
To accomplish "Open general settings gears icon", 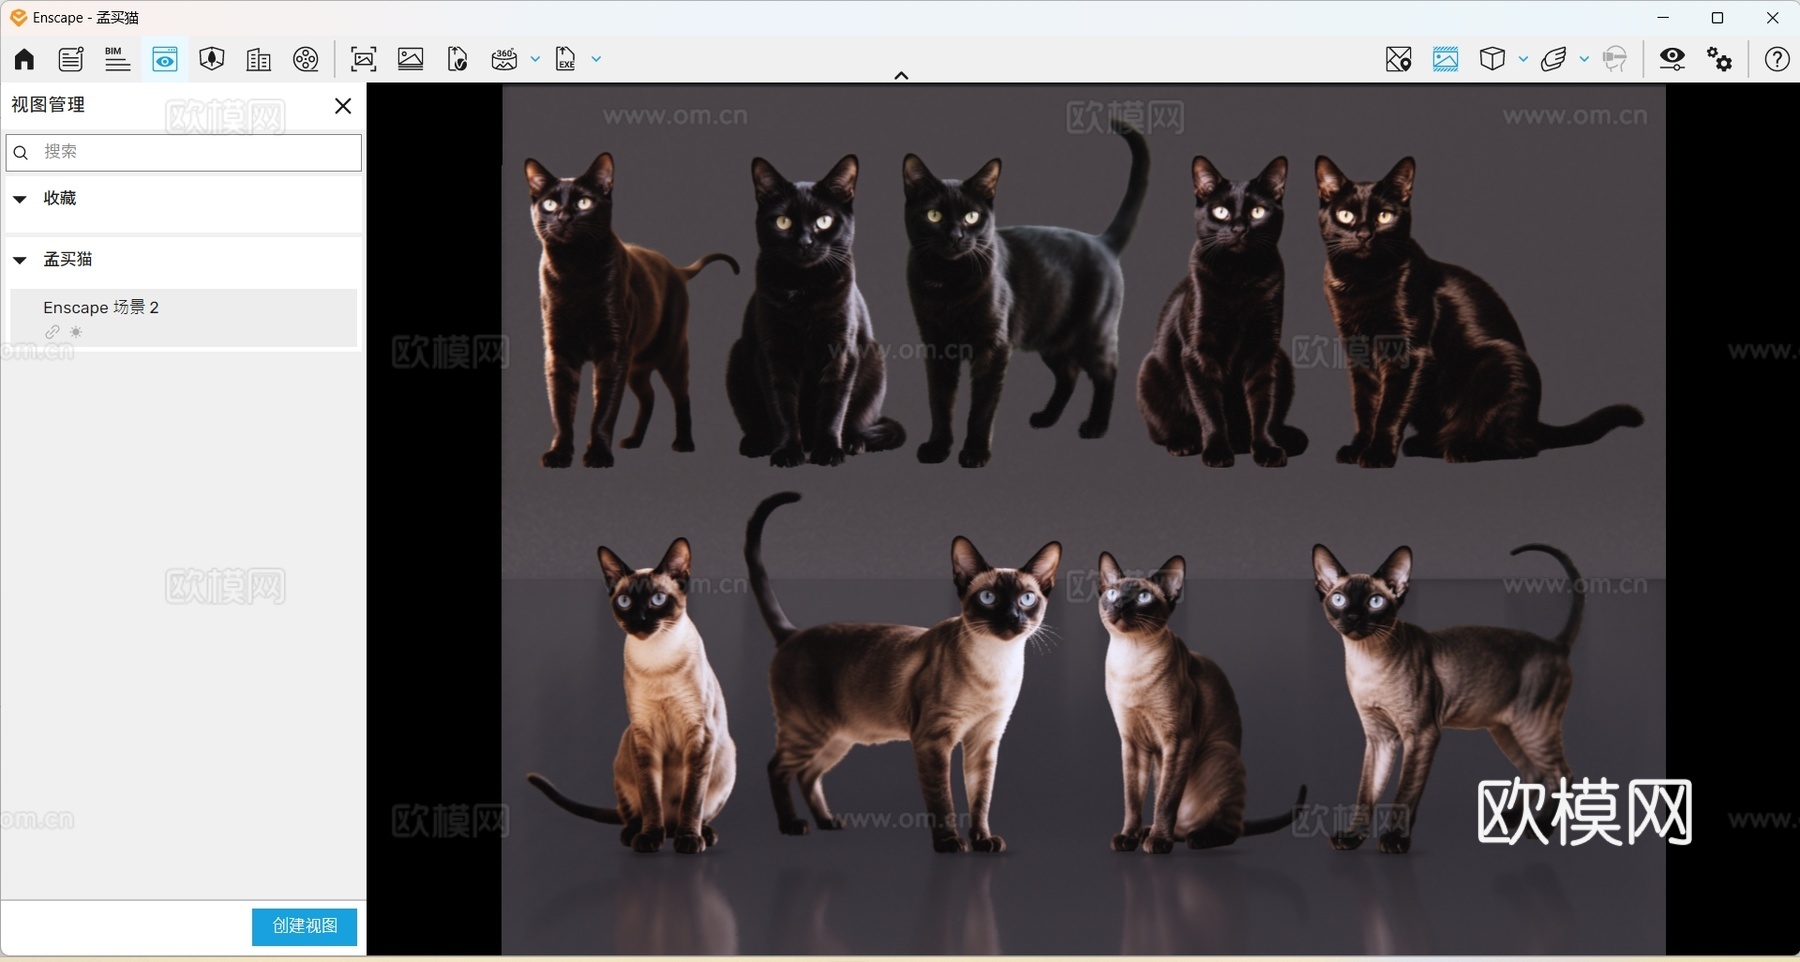I will (x=1720, y=59).
